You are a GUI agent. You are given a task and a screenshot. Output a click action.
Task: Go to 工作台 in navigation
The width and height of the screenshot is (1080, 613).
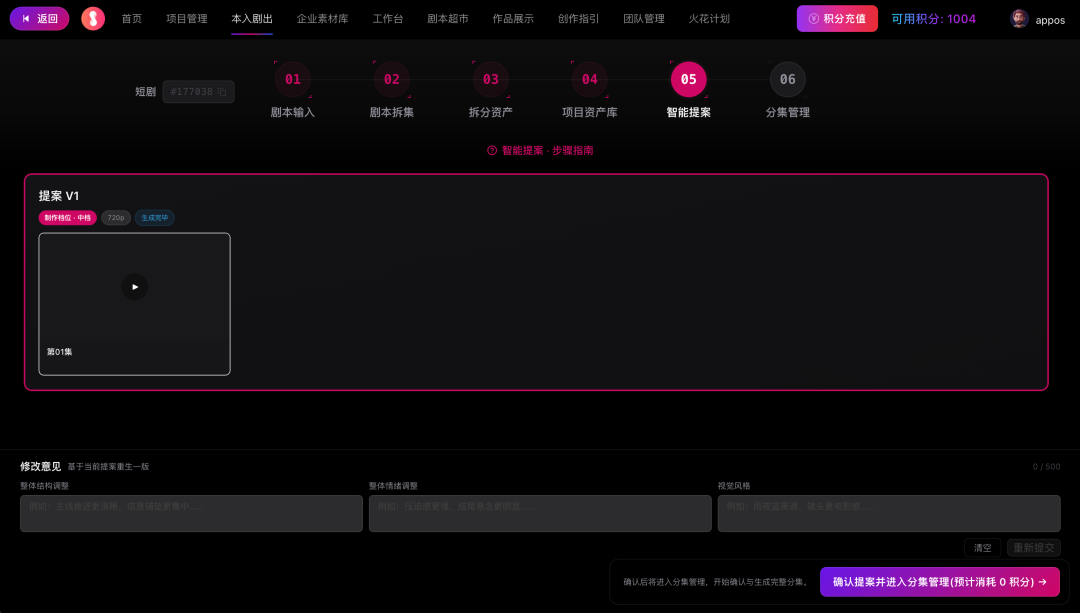(x=388, y=19)
